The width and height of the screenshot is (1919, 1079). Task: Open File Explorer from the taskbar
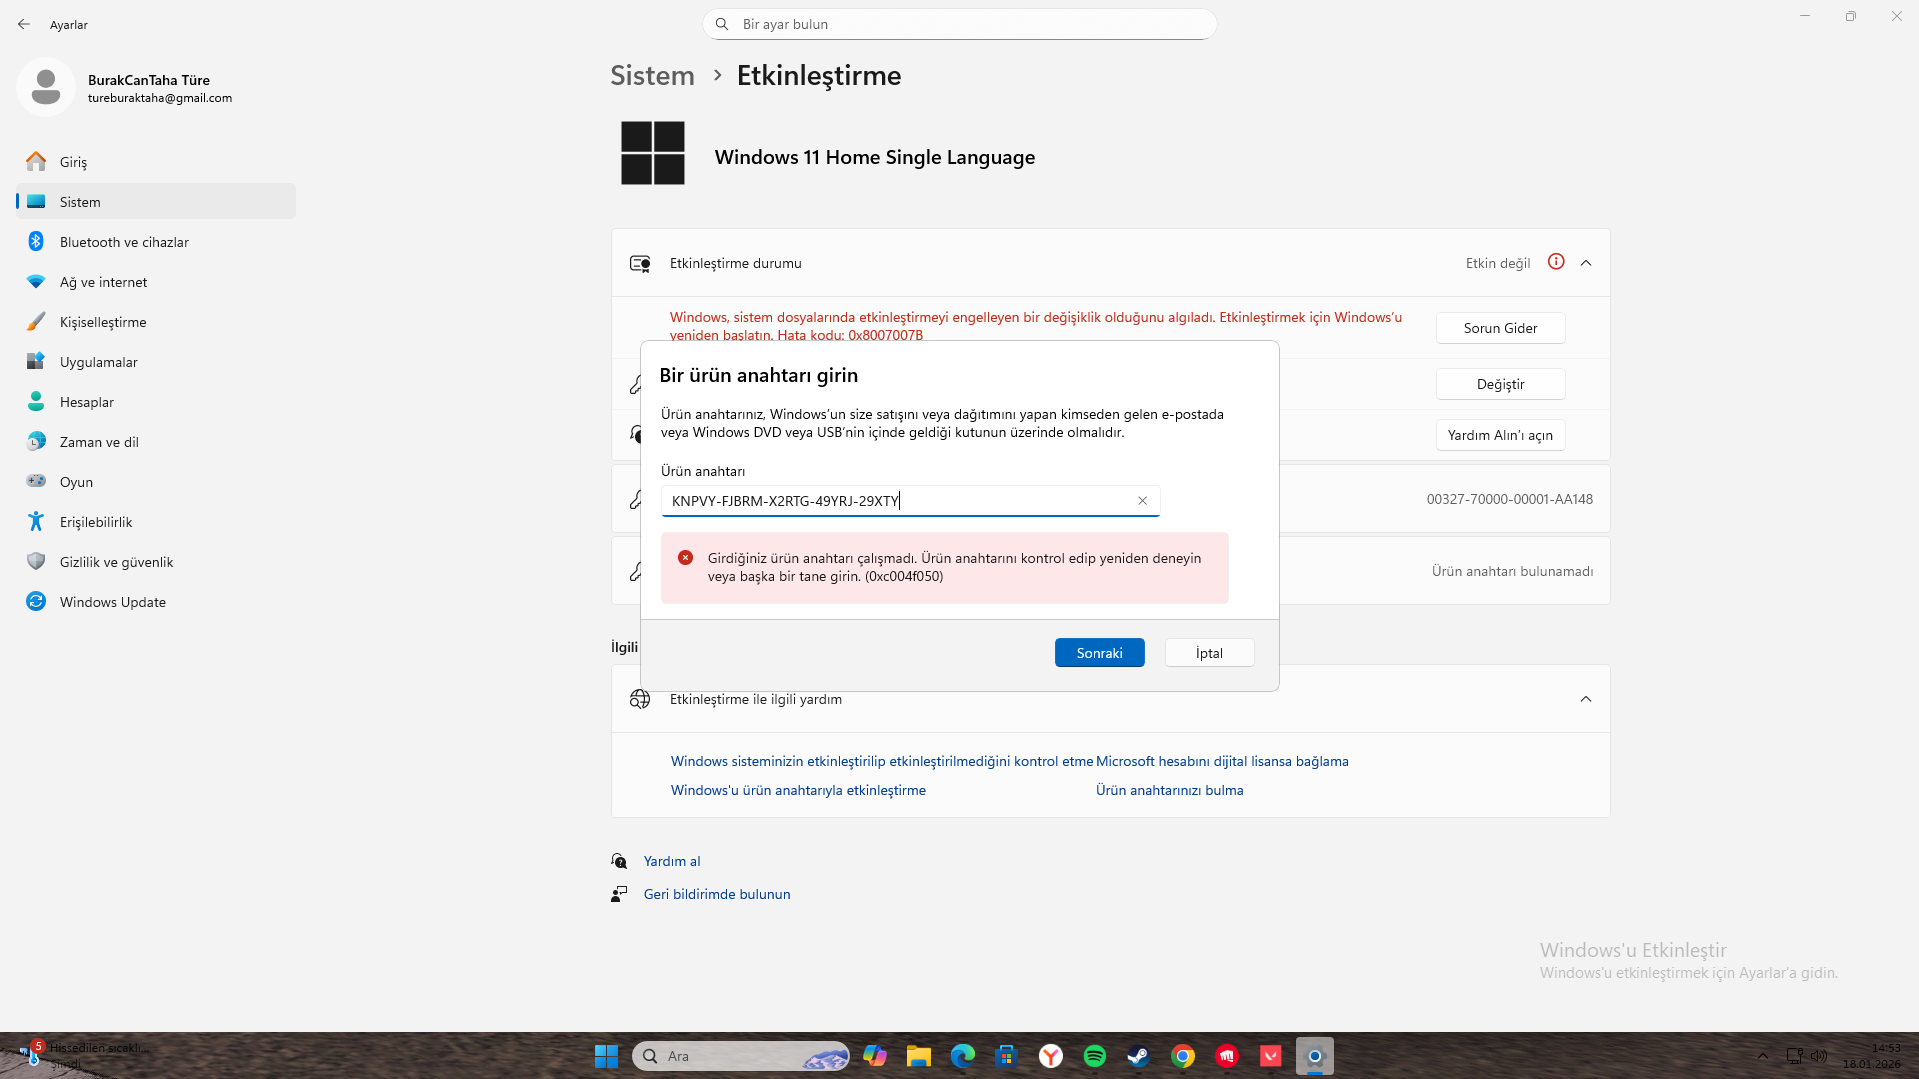919,1056
